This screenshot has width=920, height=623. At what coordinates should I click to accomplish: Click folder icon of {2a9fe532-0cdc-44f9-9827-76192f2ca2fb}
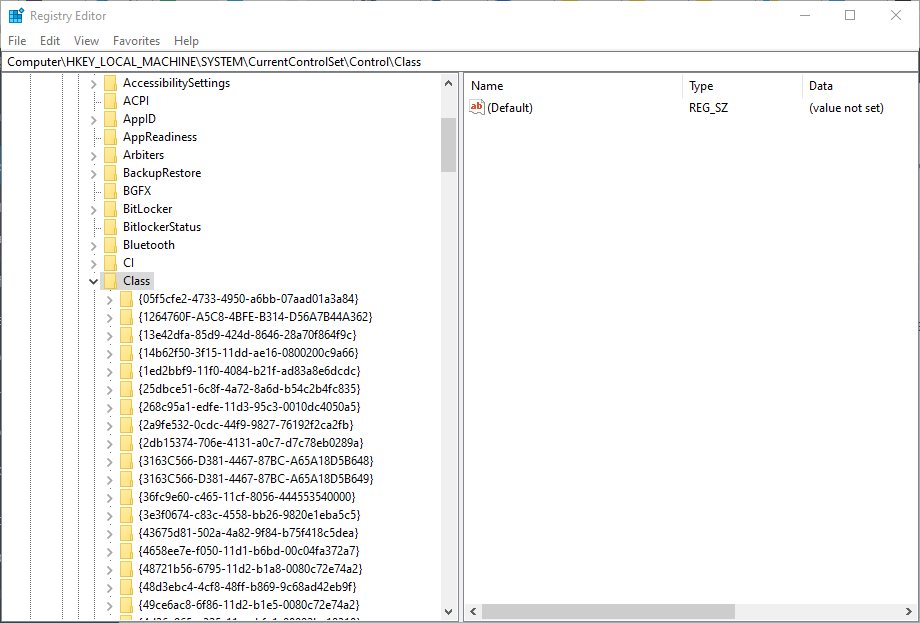point(126,425)
